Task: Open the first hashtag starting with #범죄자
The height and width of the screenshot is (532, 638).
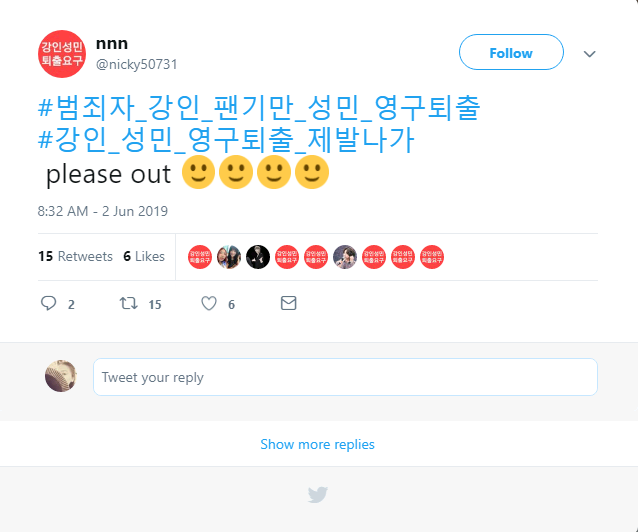Action: [264, 108]
